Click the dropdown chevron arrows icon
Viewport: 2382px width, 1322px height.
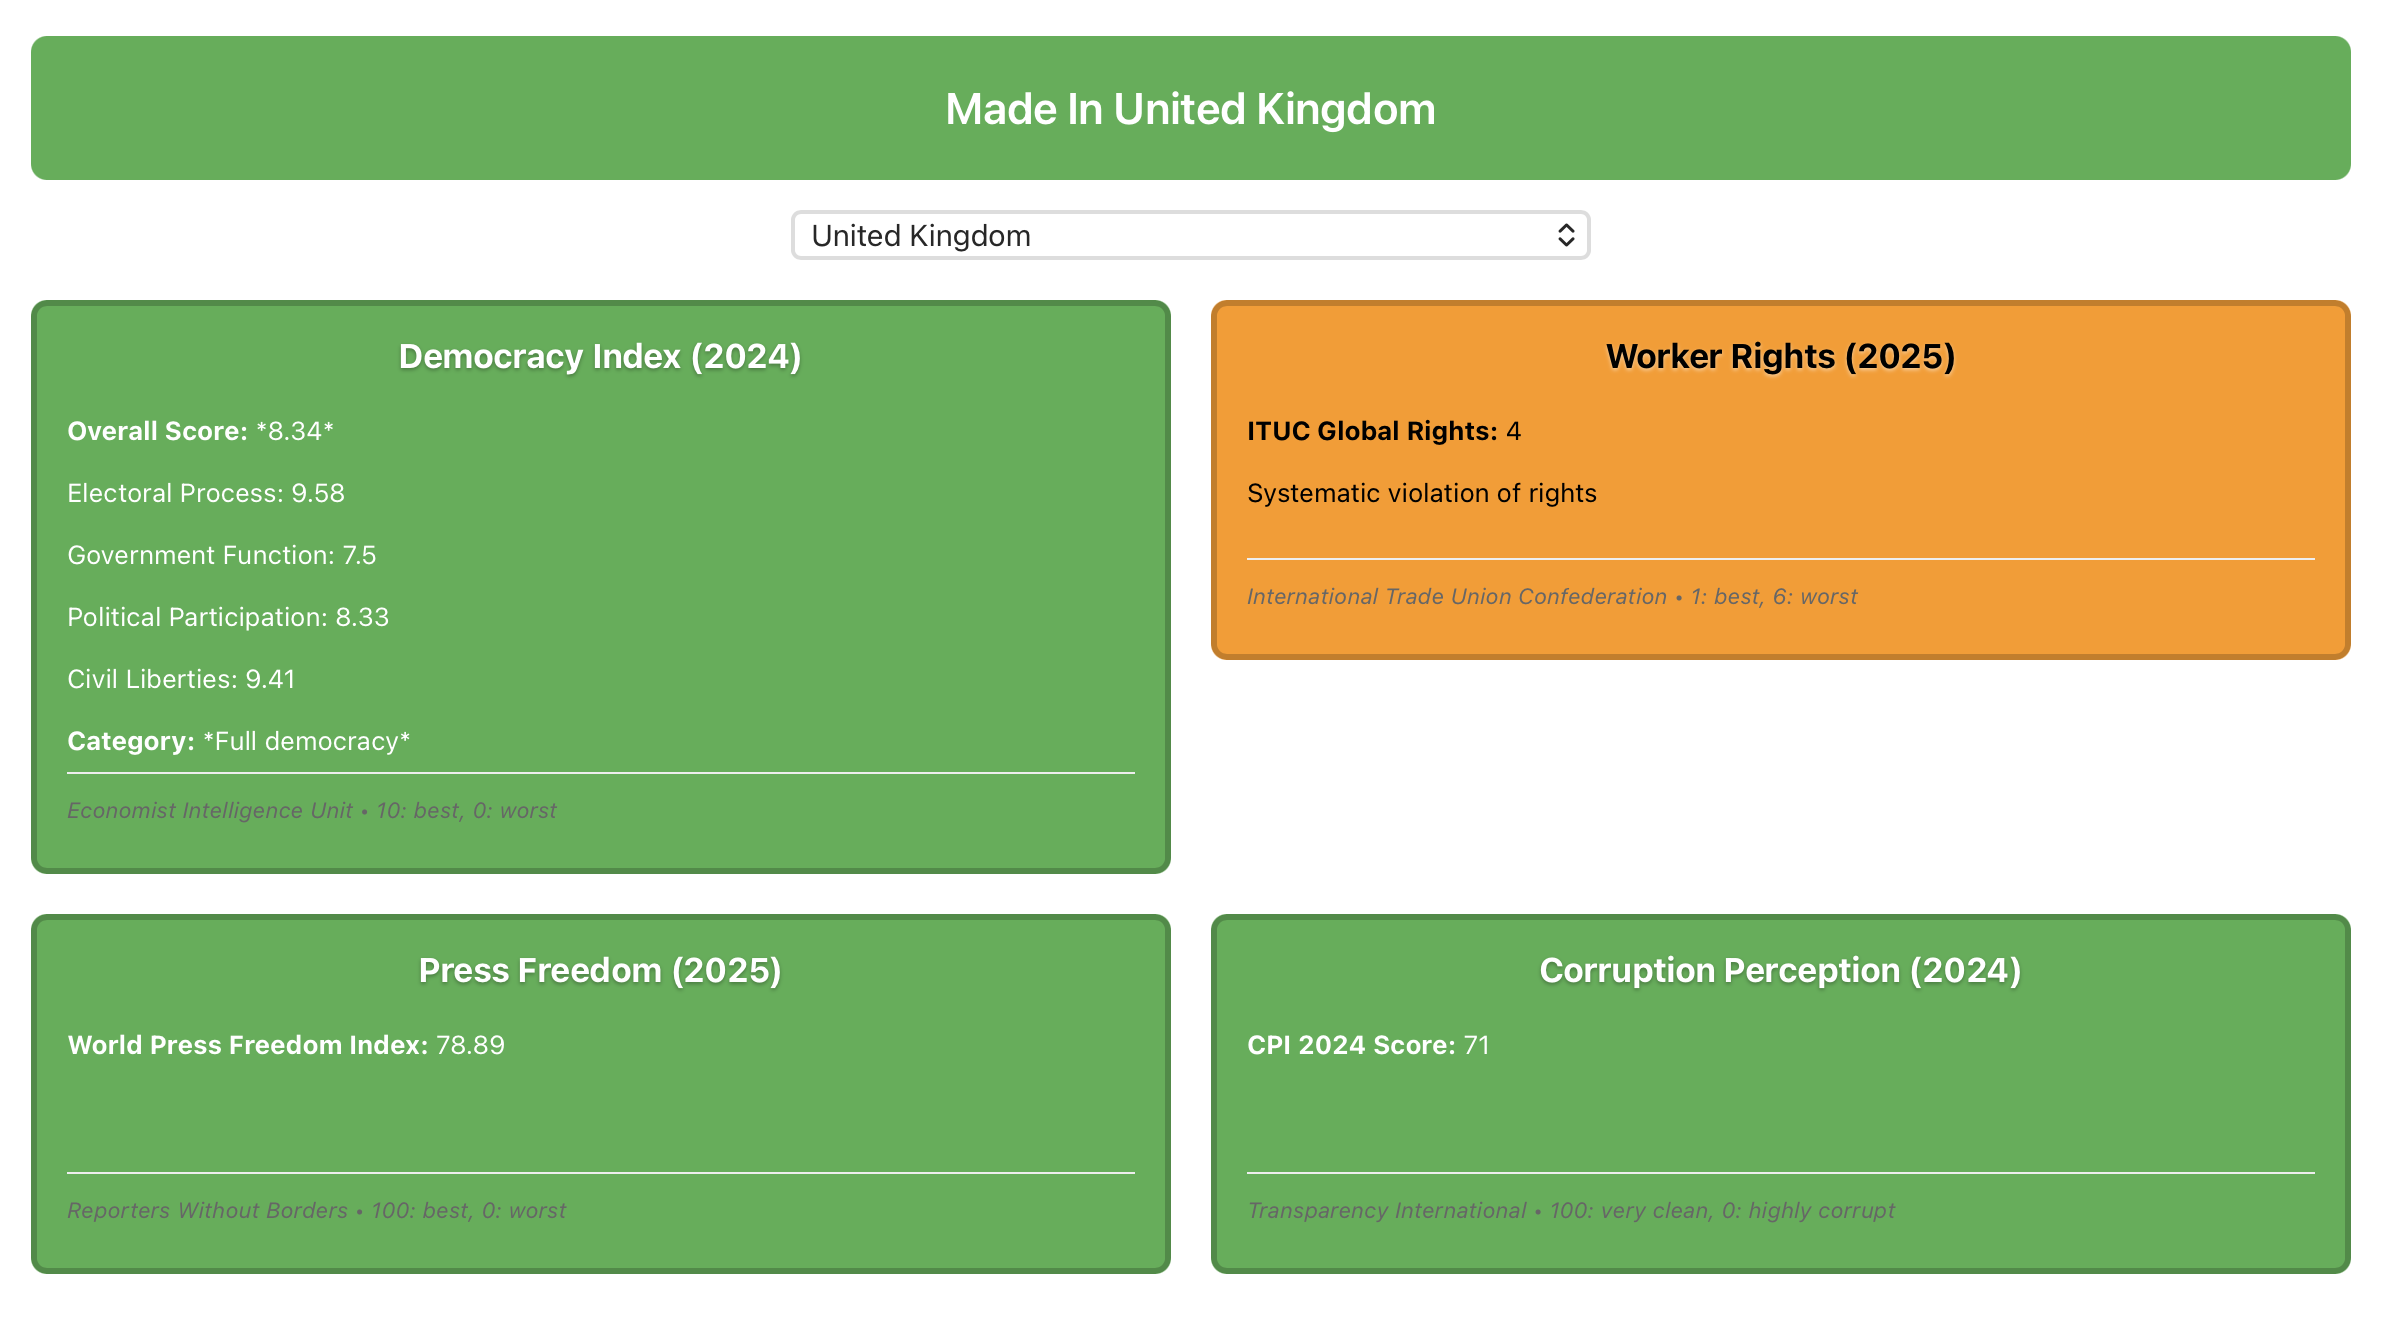(x=1565, y=235)
